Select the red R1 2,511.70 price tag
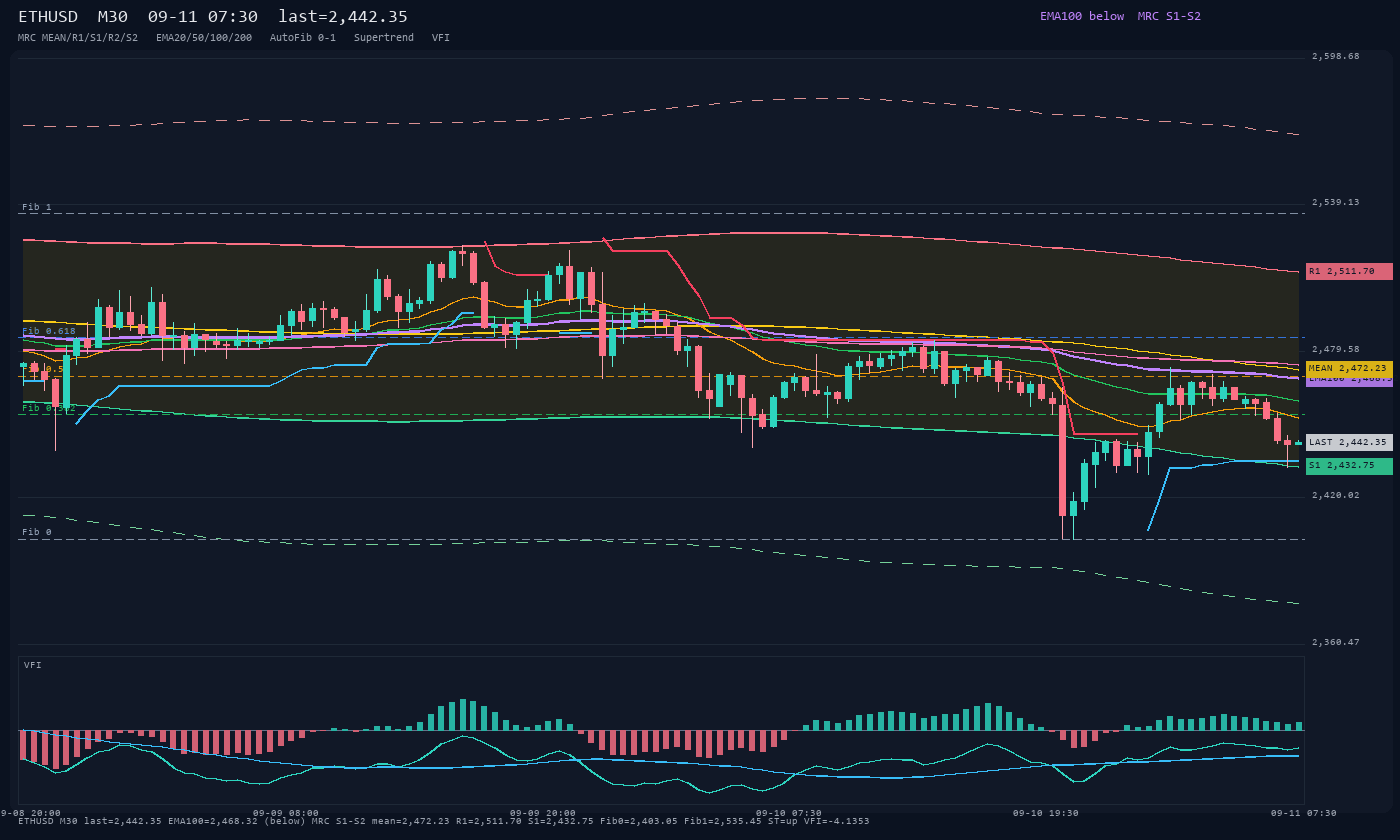The width and height of the screenshot is (1400, 840). click(1349, 271)
